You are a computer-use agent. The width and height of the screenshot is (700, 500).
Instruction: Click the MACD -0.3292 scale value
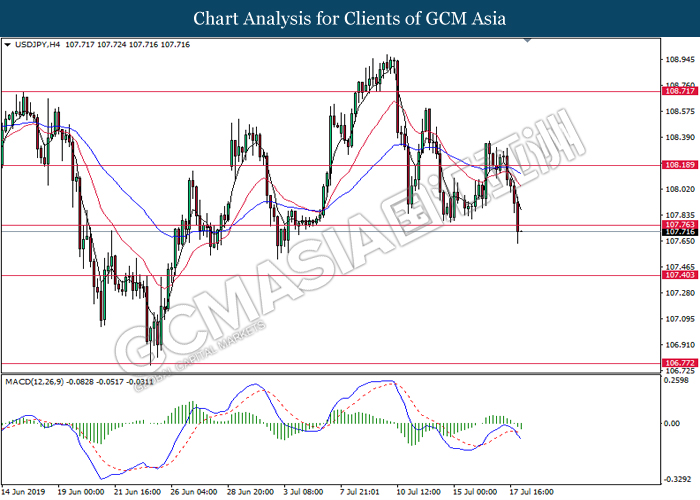pos(678,479)
